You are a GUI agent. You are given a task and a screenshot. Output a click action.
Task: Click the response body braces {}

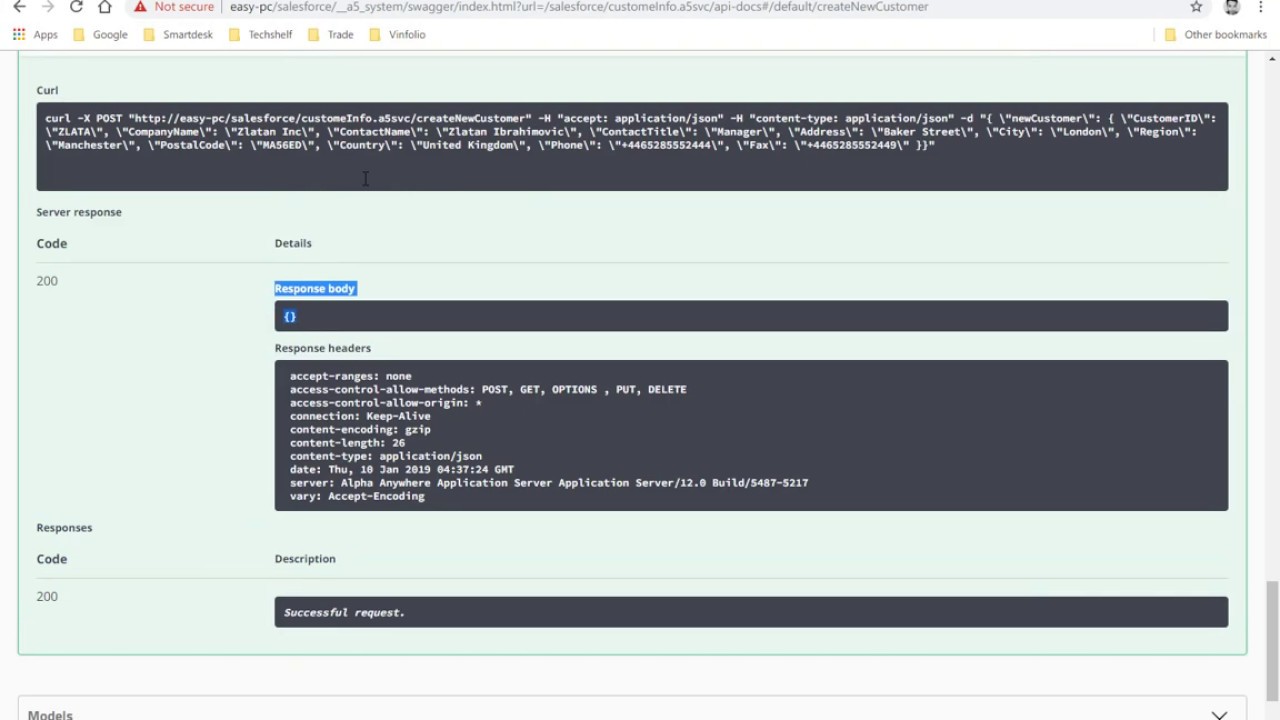tap(289, 316)
